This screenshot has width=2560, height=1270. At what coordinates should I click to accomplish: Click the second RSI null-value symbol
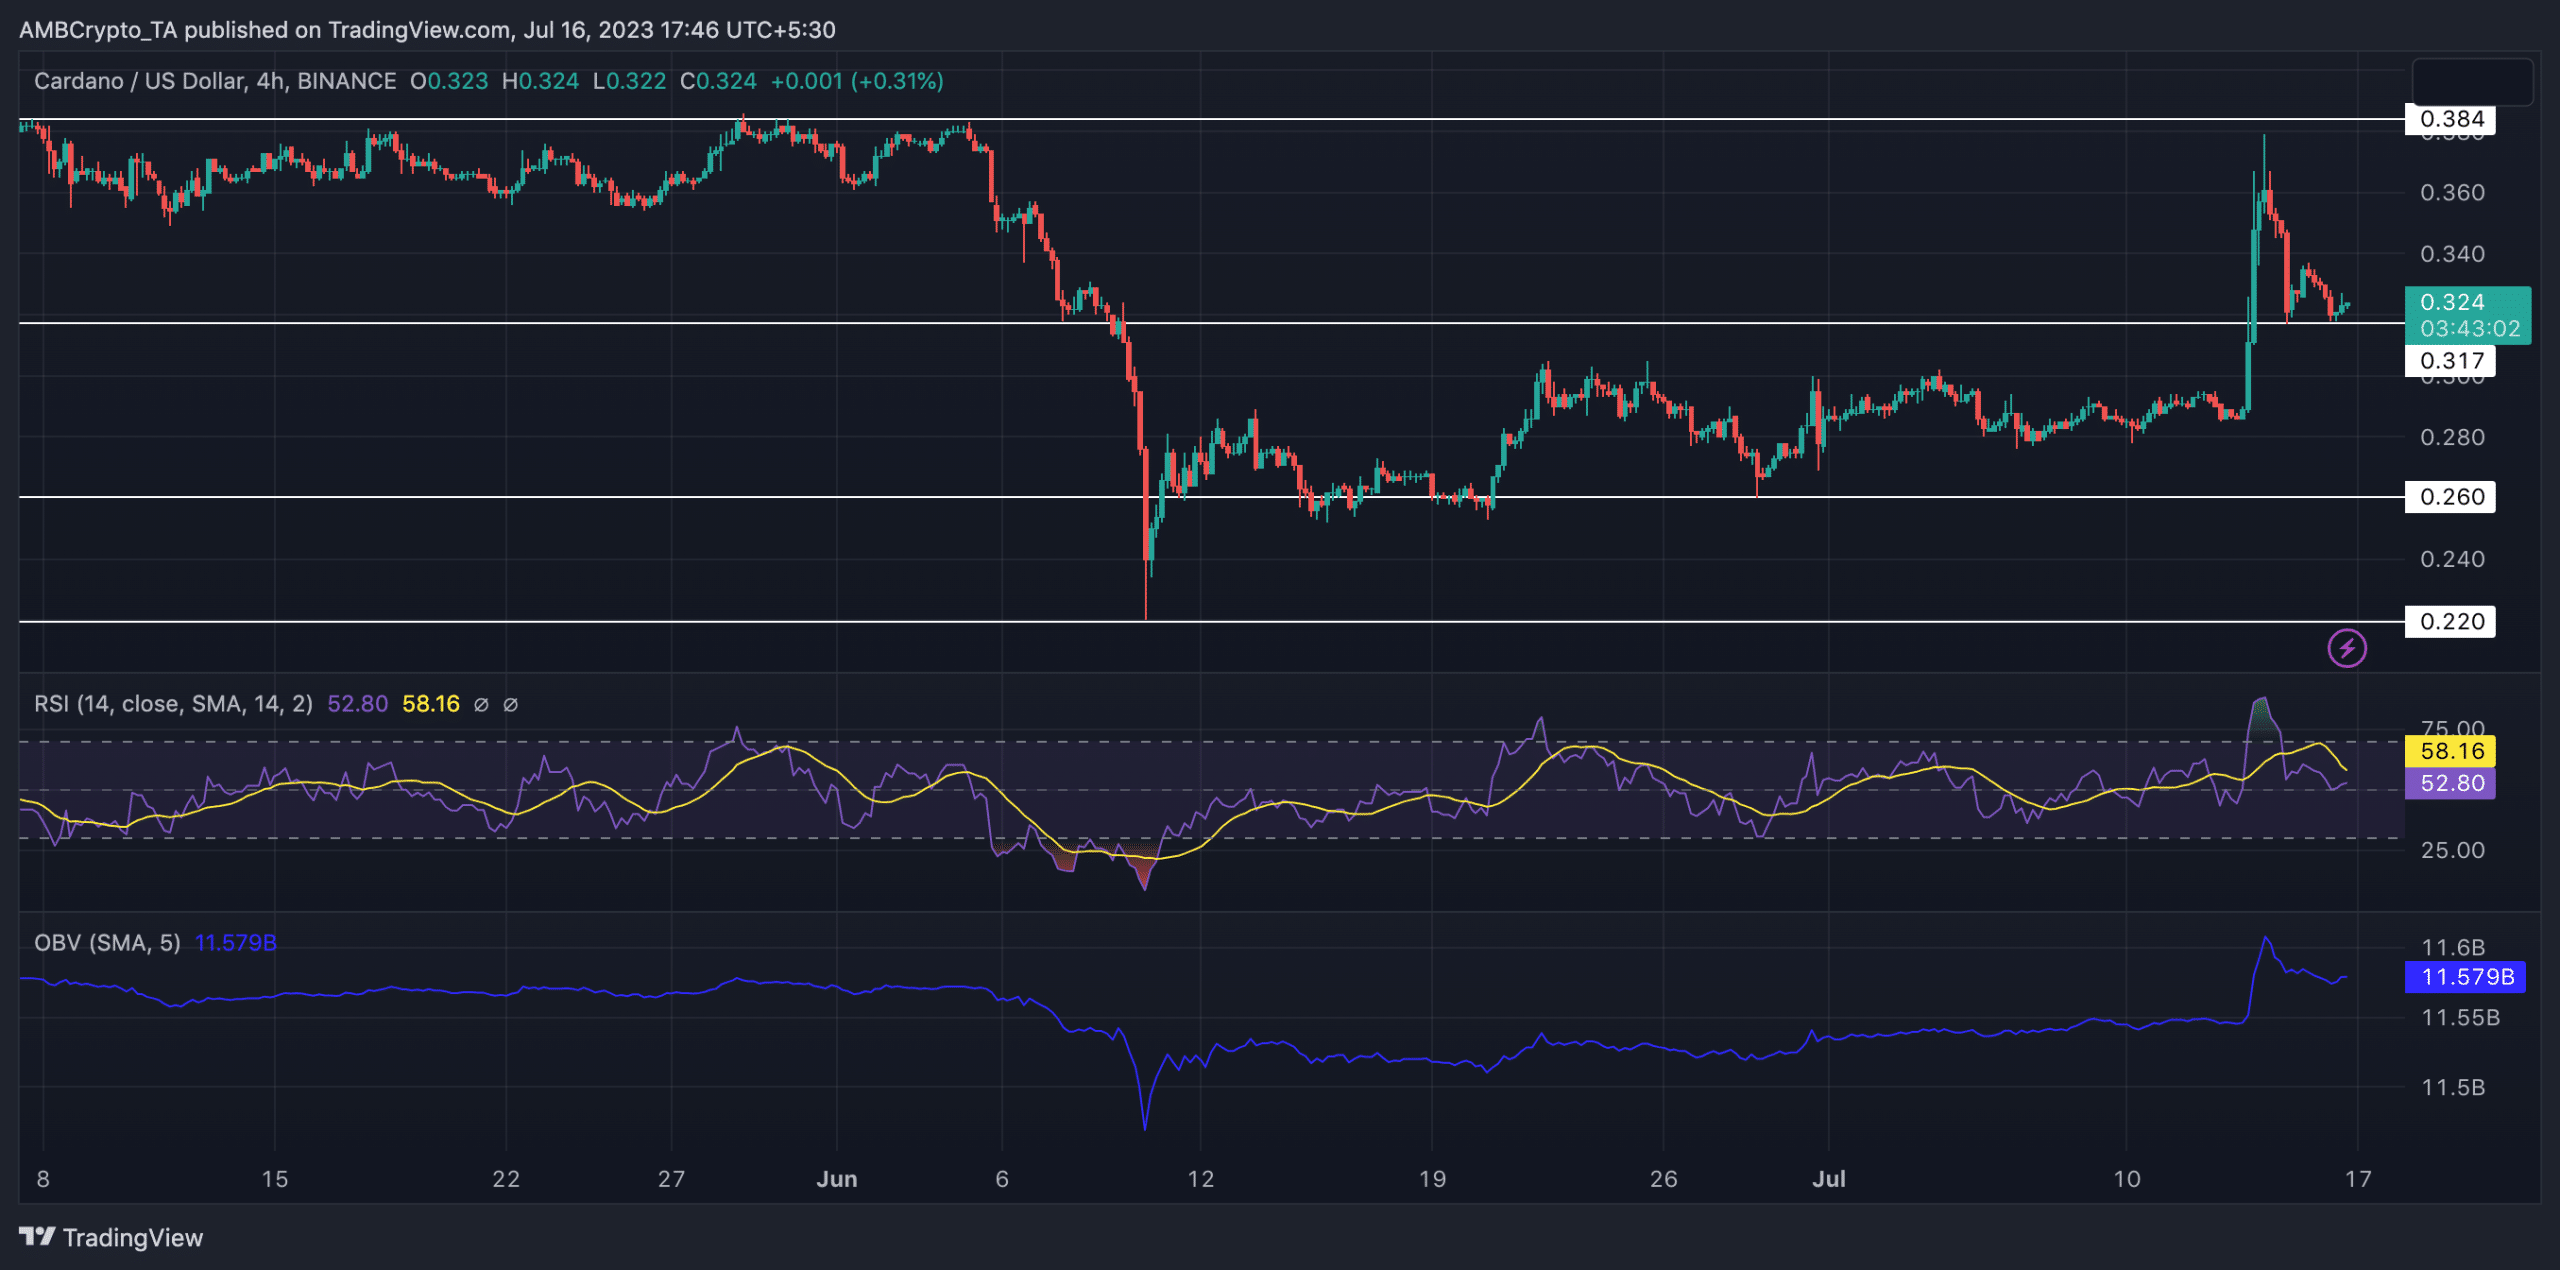pyautogui.click(x=510, y=705)
